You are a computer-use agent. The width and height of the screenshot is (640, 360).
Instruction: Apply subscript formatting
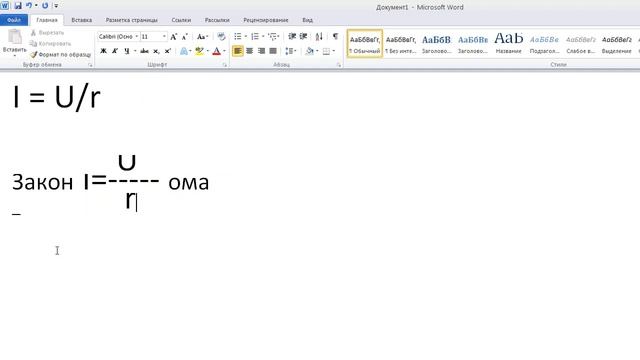point(156,51)
